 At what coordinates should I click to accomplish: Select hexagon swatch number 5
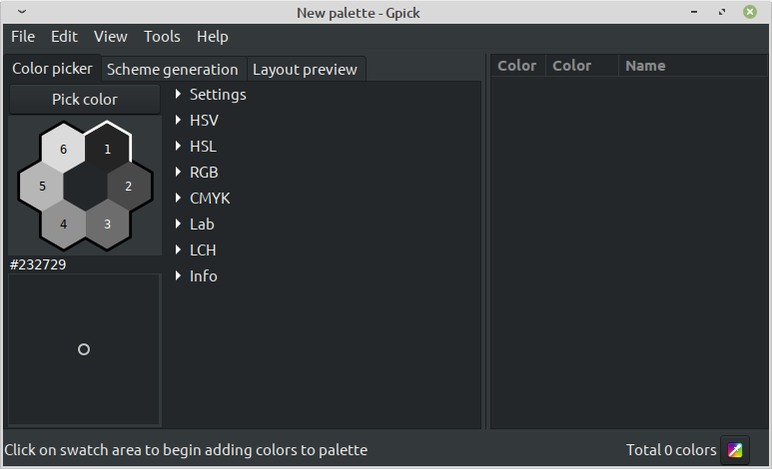[42, 187]
